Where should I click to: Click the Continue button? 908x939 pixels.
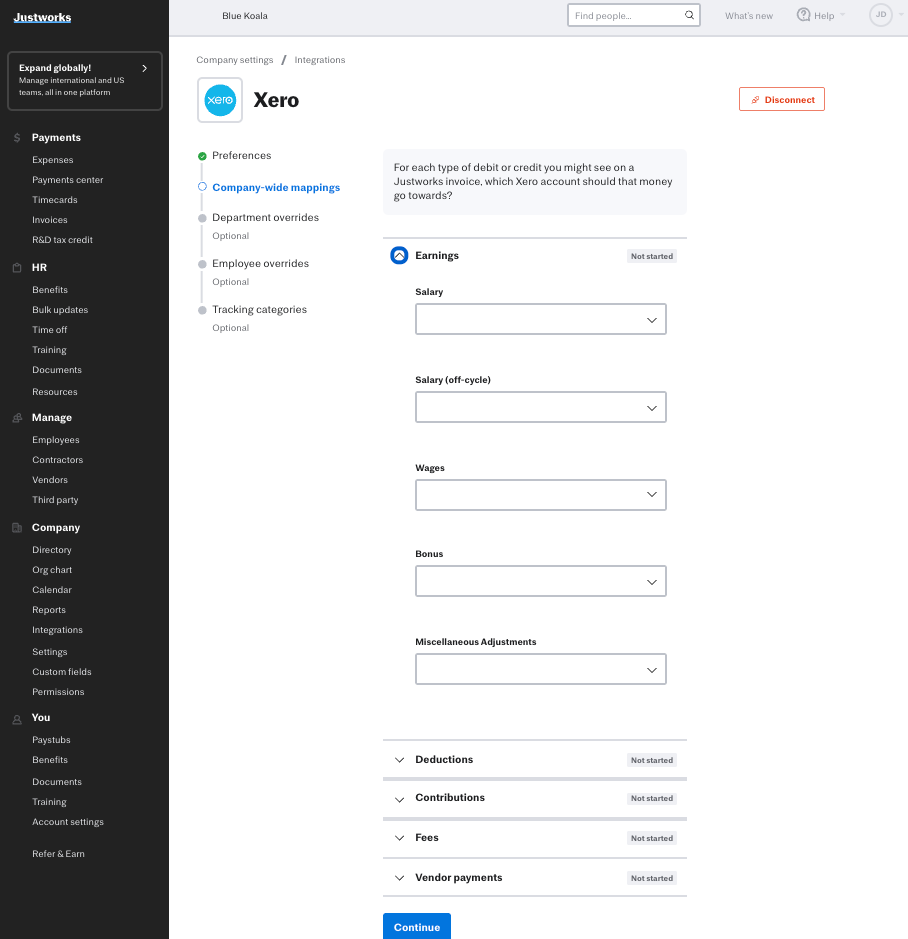(416, 927)
